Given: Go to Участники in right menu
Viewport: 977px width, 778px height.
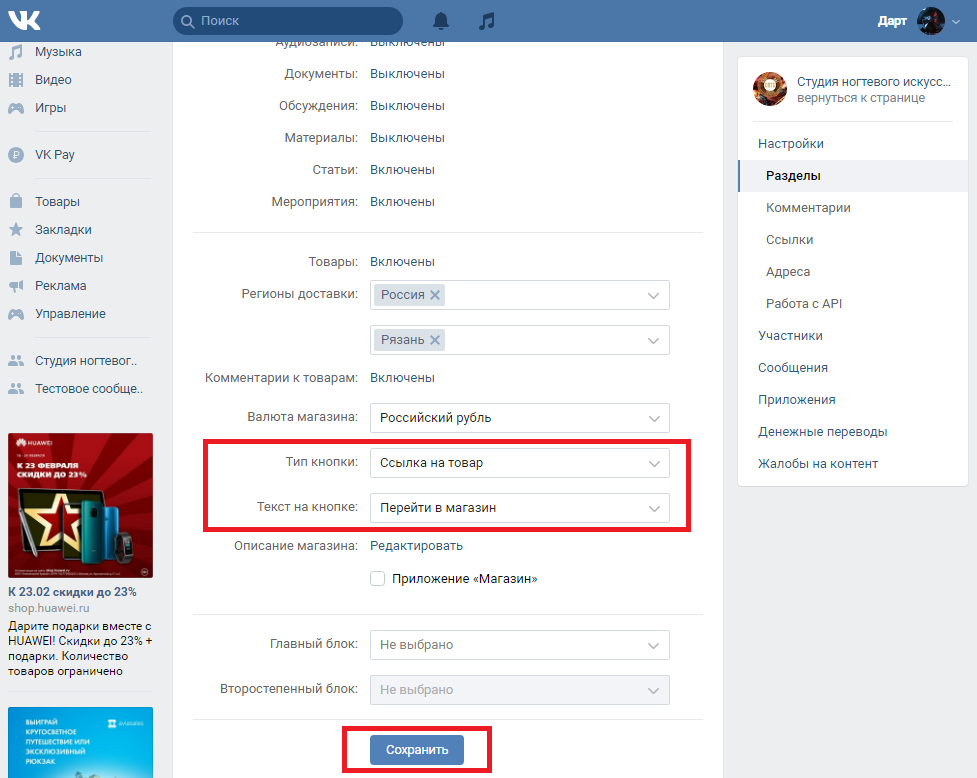Looking at the screenshot, I should point(790,336).
